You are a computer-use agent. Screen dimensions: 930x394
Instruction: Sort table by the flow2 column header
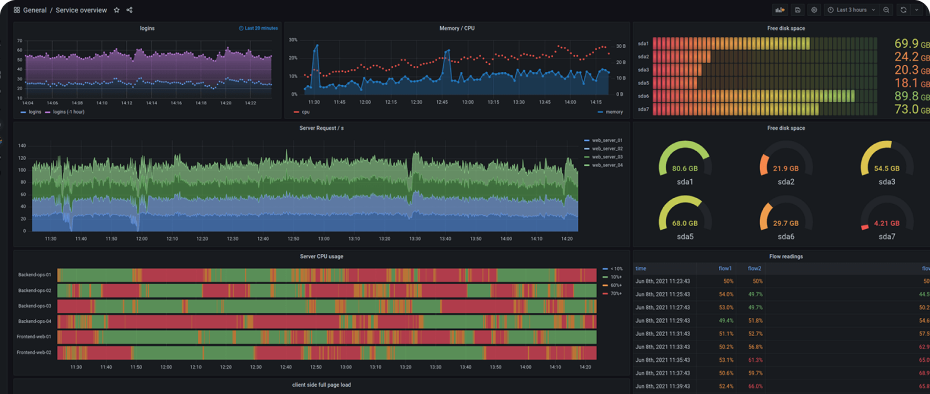click(x=754, y=268)
